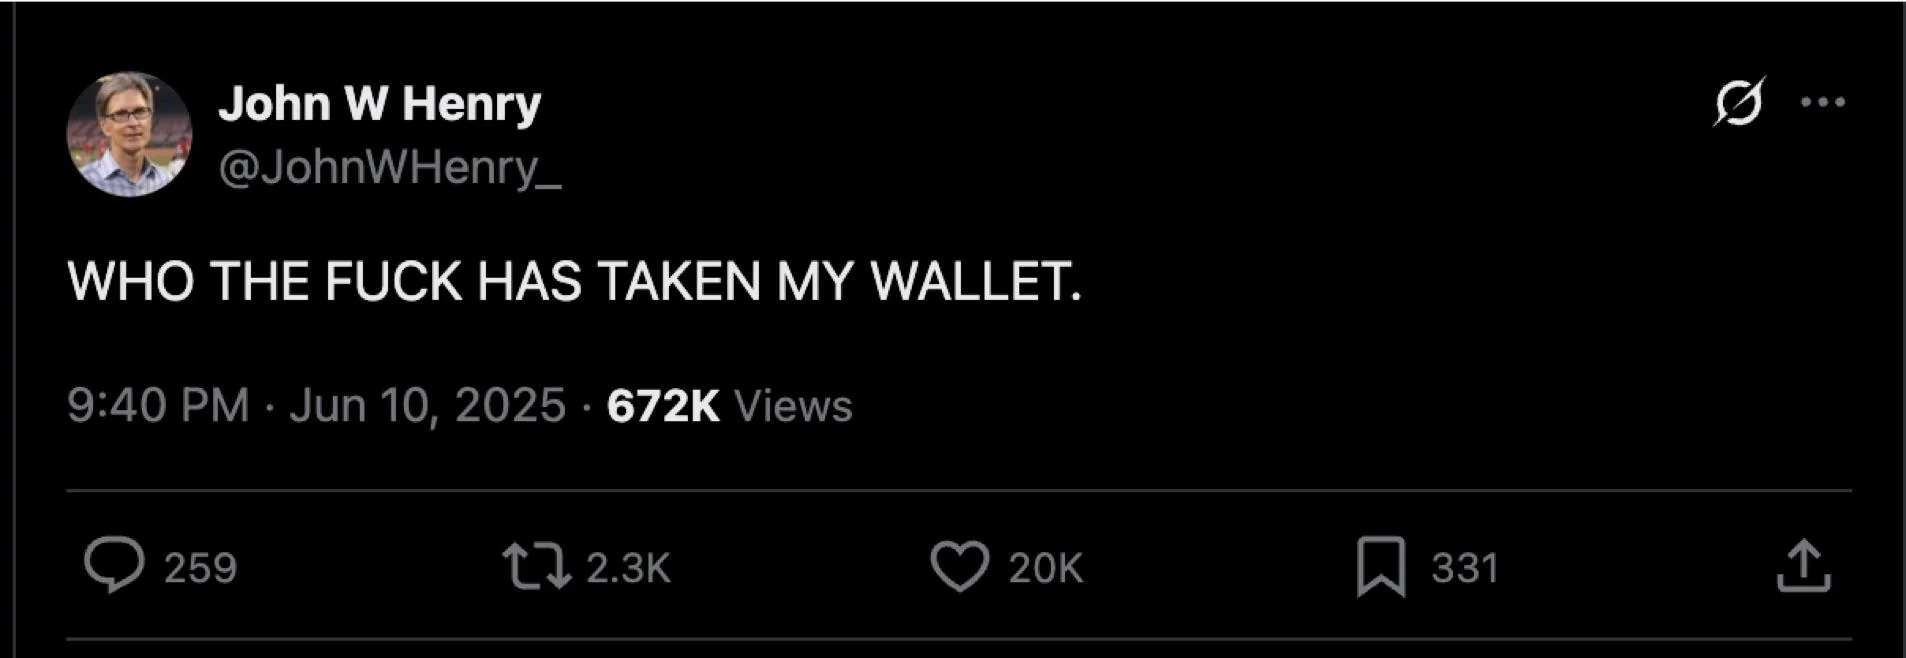This screenshot has height=658, width=1906.
Task: Click the 2.3K reposts count
Action: [628, 568]
